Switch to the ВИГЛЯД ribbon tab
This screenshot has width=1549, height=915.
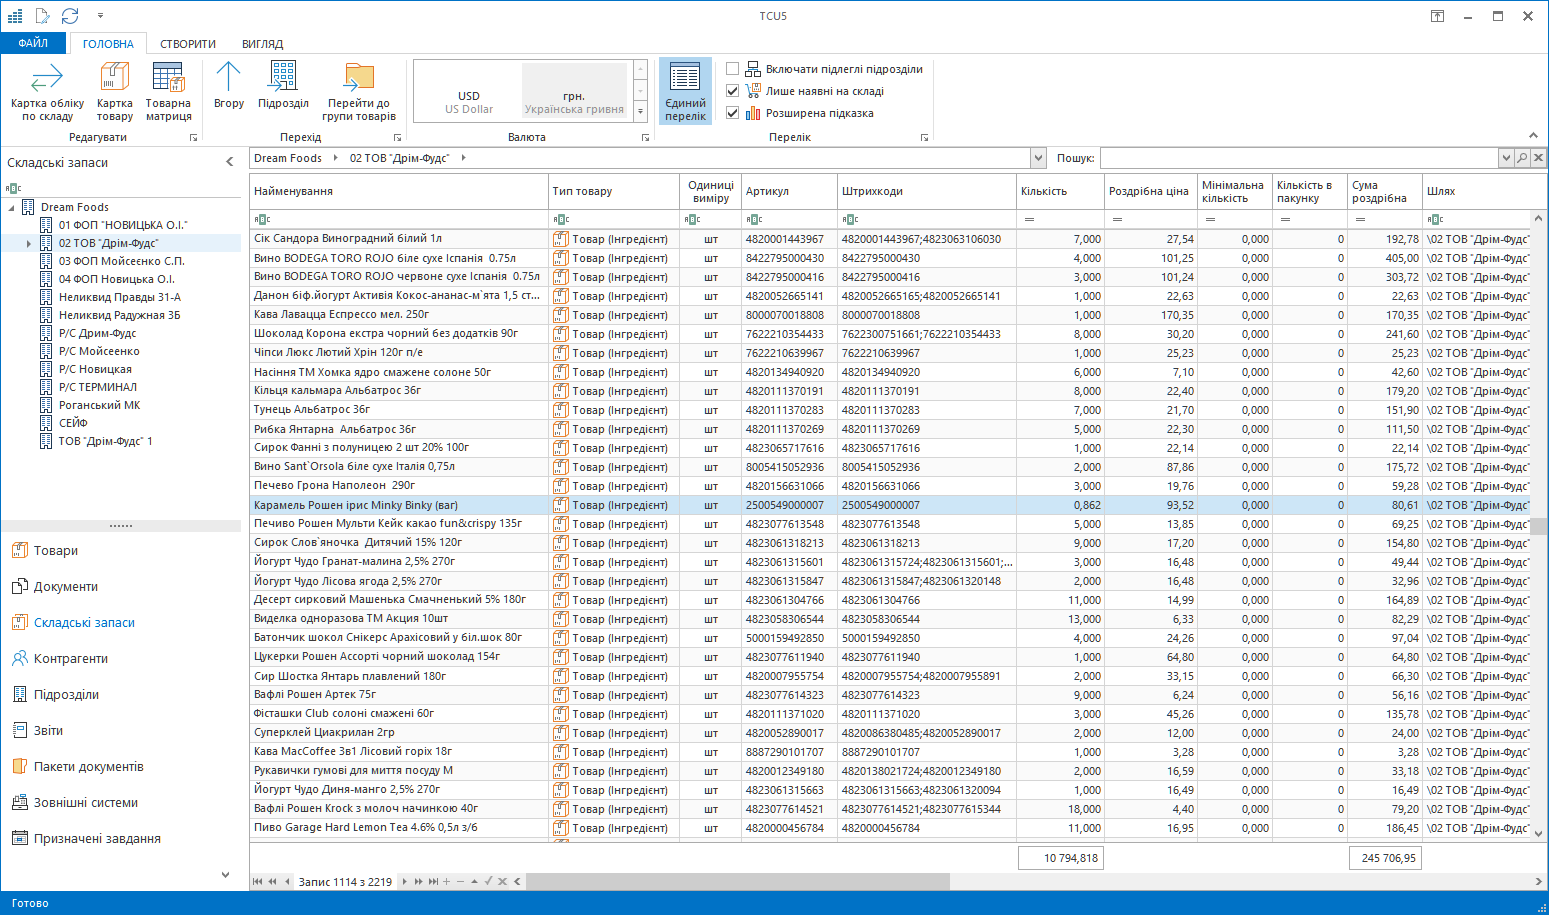tap(262, 44)
